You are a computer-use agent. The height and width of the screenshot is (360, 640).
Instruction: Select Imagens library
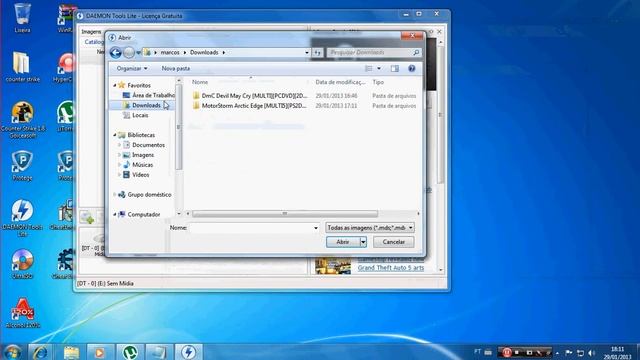pyautogui.click(x=138, y=155)
